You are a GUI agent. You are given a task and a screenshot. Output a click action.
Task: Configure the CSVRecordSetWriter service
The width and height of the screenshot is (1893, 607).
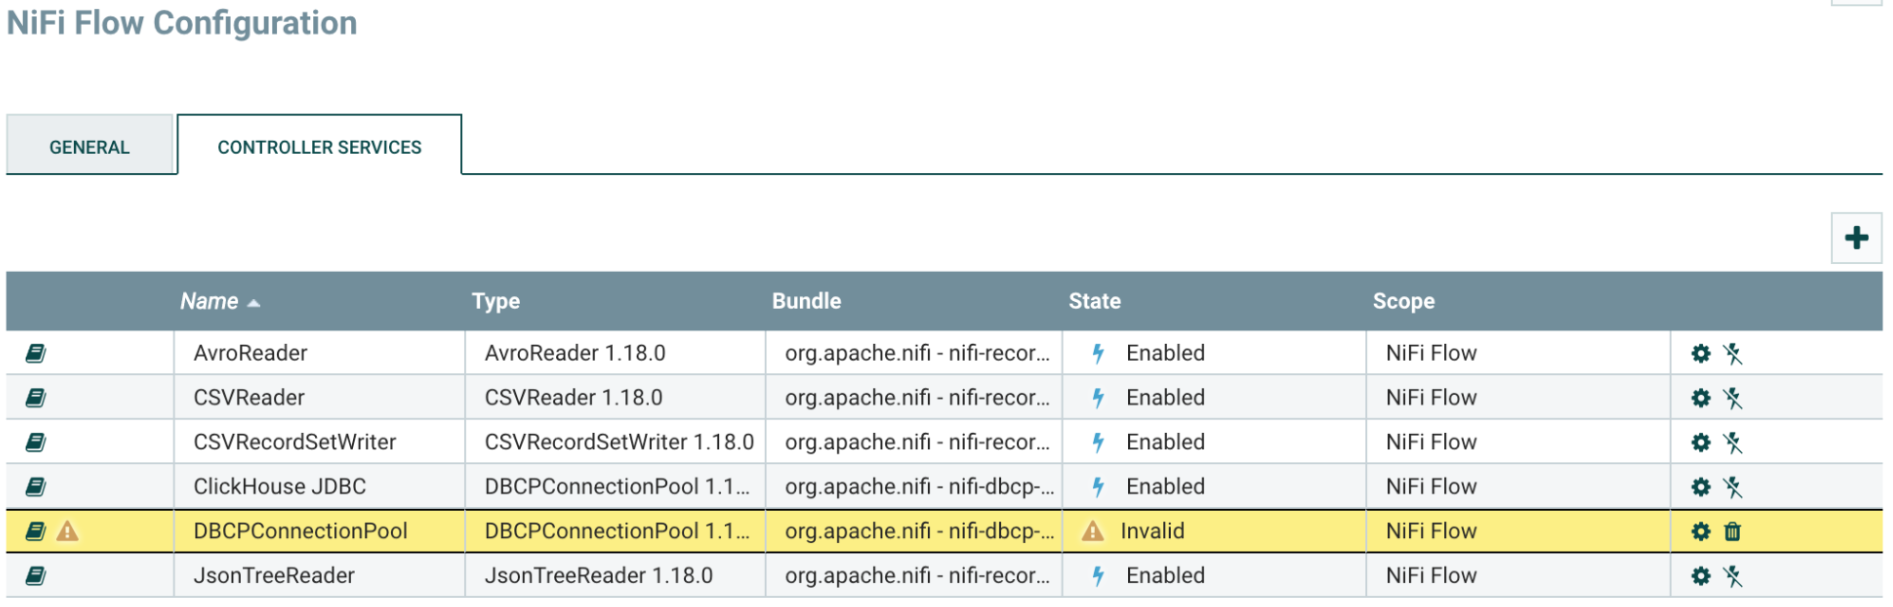point(1700,442)
